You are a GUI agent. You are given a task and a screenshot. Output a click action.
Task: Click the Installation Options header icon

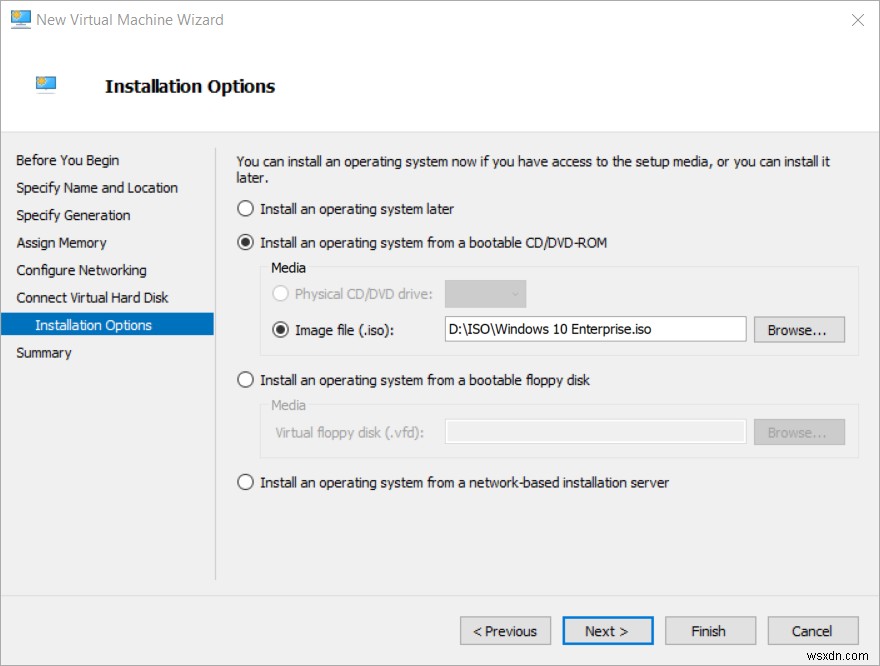click(45, 85)
